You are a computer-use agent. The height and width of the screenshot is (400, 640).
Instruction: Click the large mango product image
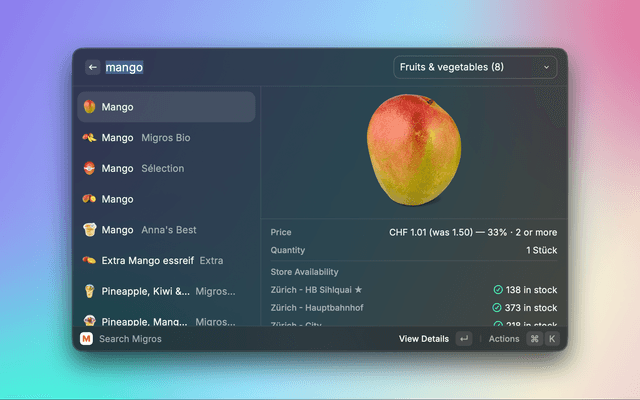click(x=414, y=148)
